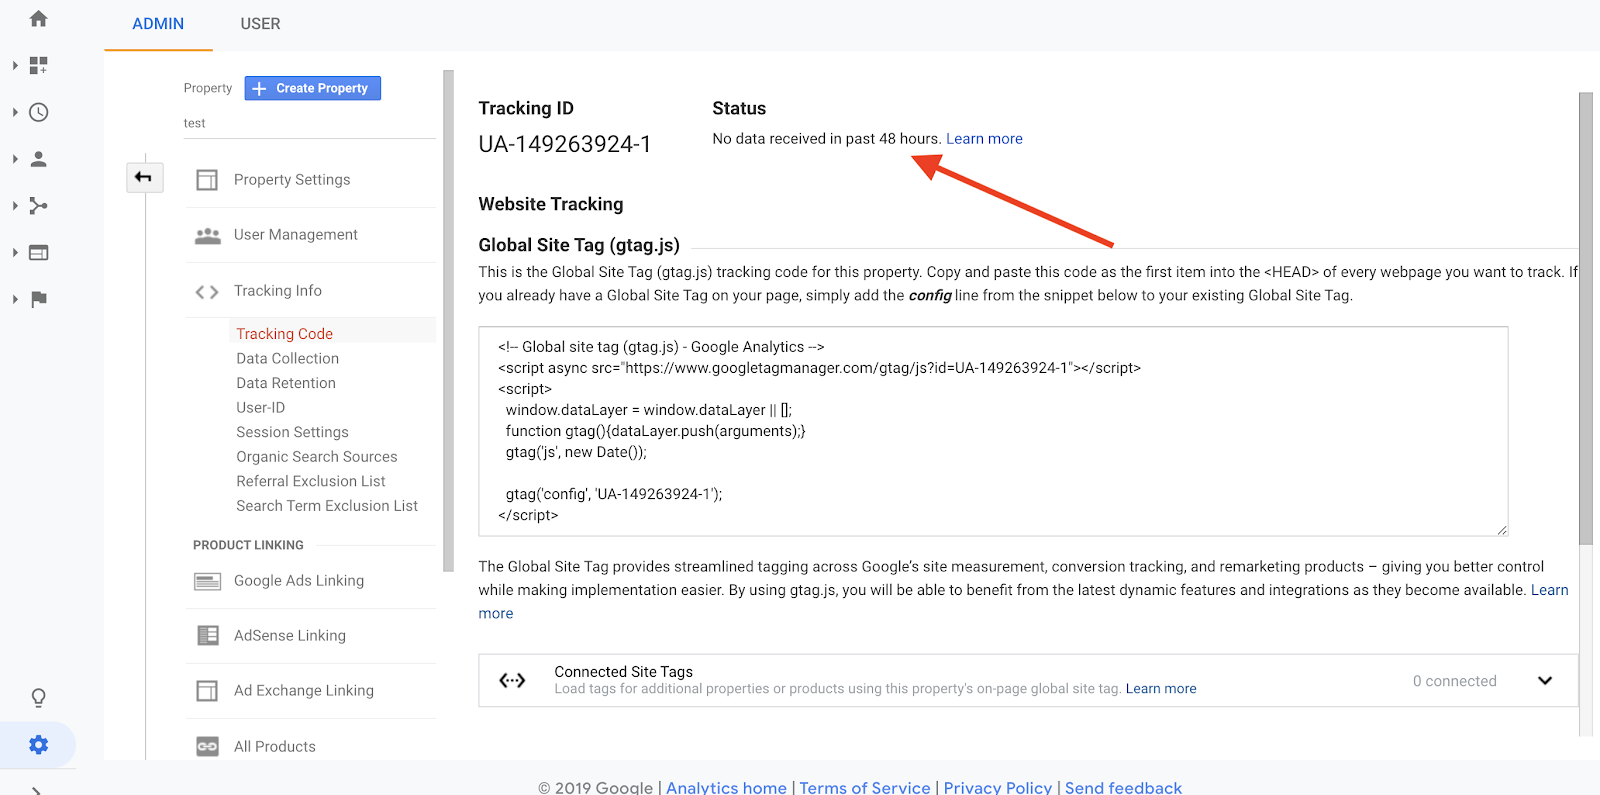Viewport: 1600px width, 795px height.
Task: Click inside the gtag.js tracking code box
Action: pos(993,431)
